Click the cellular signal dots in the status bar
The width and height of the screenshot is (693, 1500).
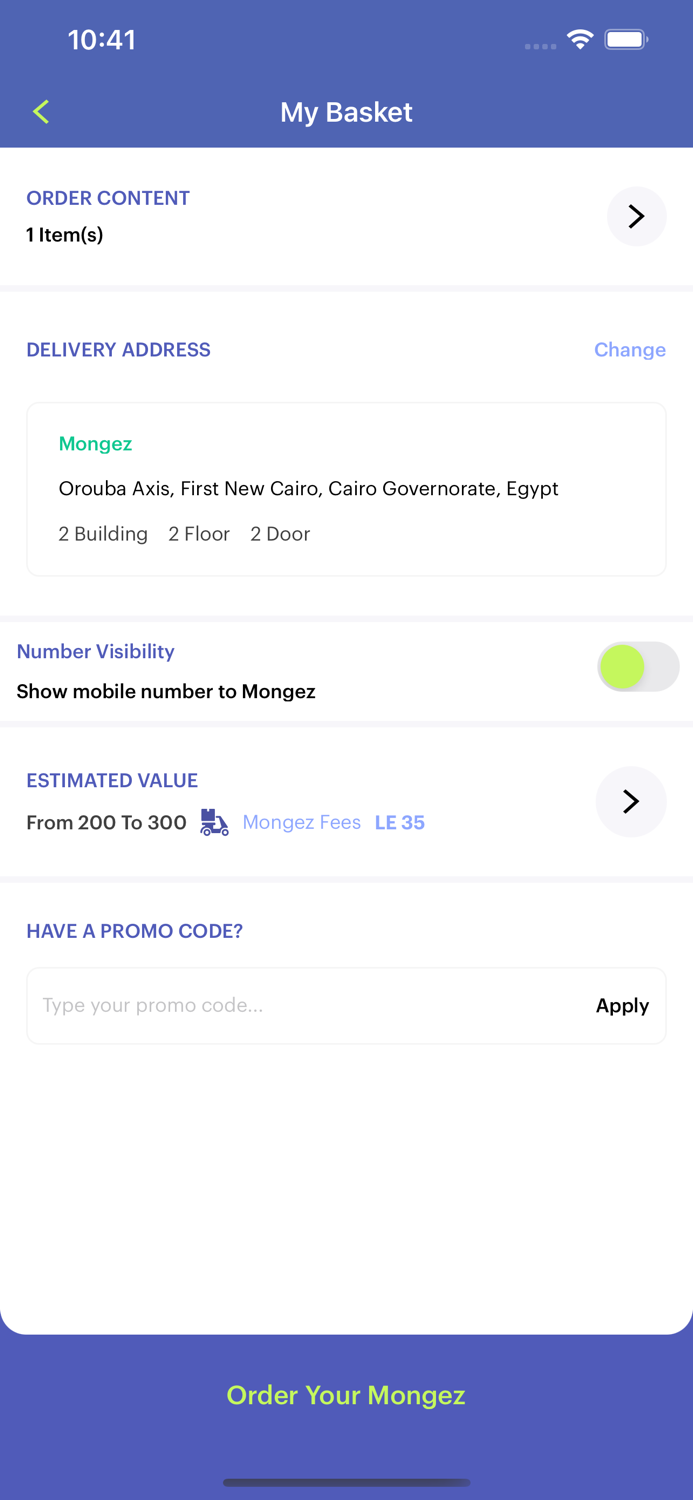point(540,45)
